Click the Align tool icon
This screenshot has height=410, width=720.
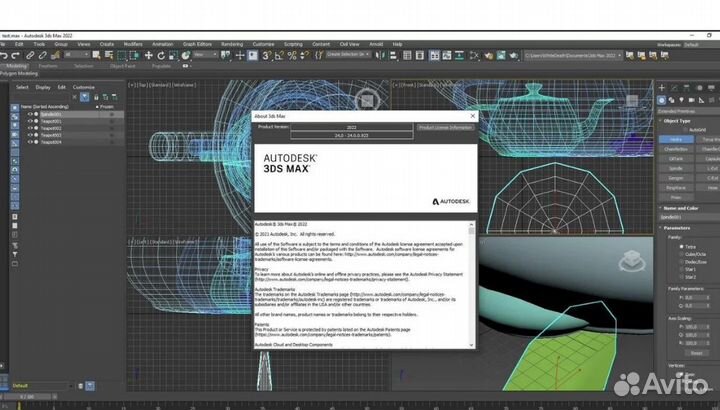pos(393,56)
